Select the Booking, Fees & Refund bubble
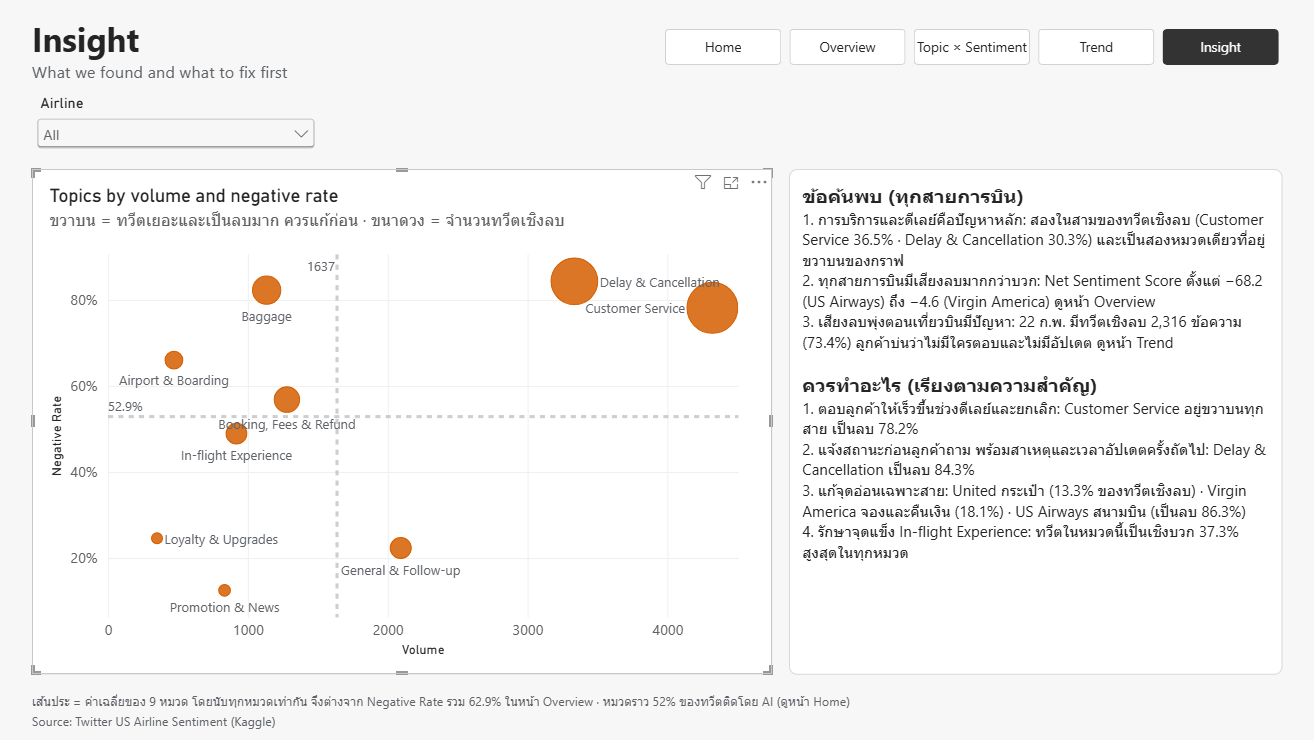The width and height of the screenshot is (1314, 740). [x=287, y=400]
